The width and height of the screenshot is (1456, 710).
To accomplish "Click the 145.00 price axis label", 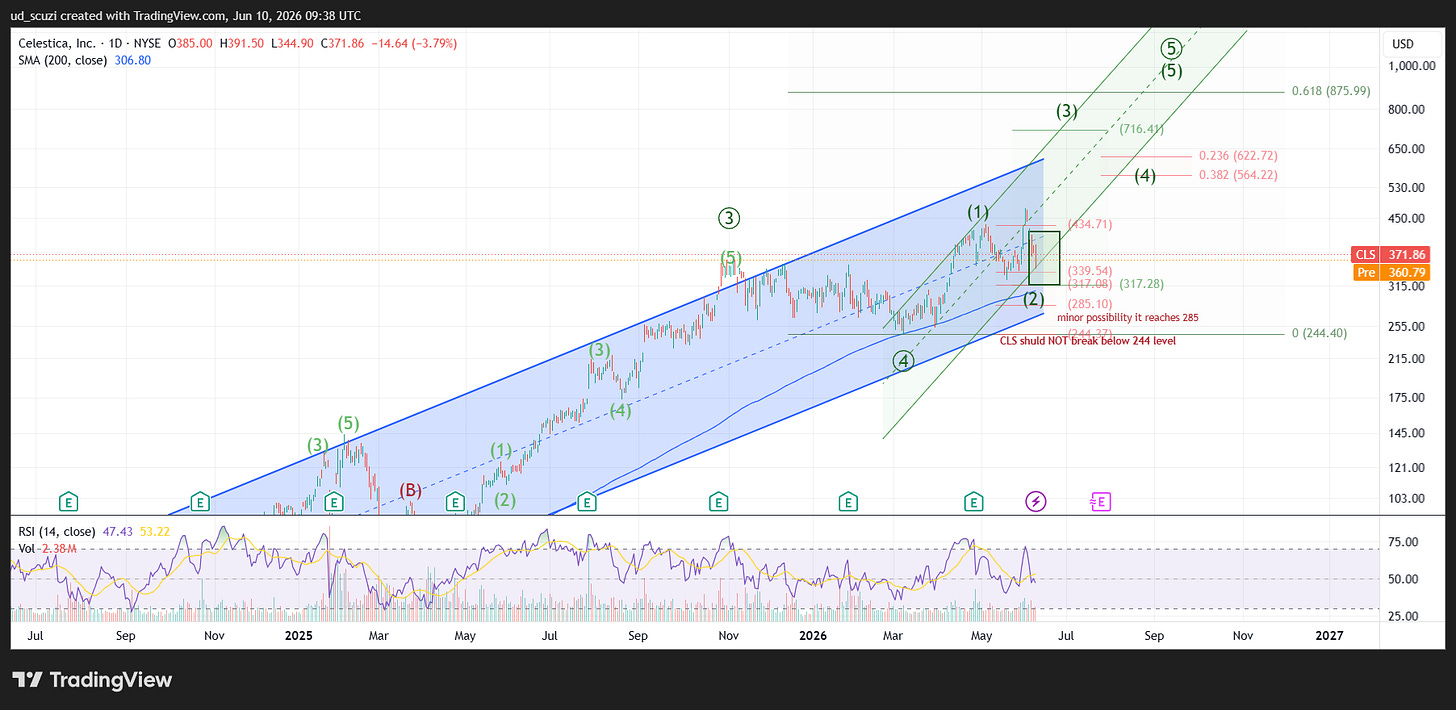I will [x=1408, y=432].
